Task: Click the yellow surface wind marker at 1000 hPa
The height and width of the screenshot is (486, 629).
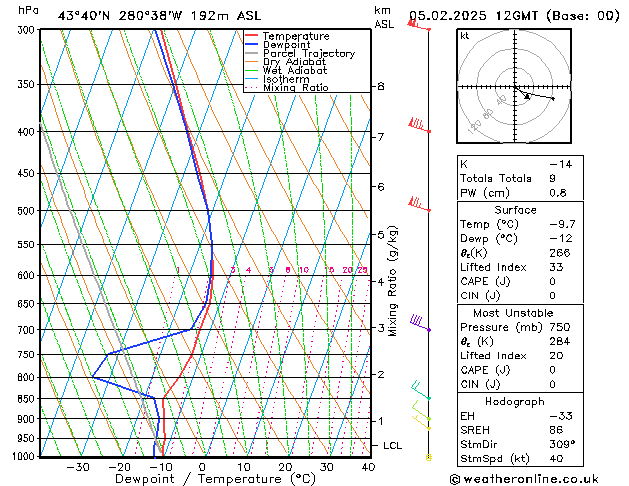Action: point(428,457)
